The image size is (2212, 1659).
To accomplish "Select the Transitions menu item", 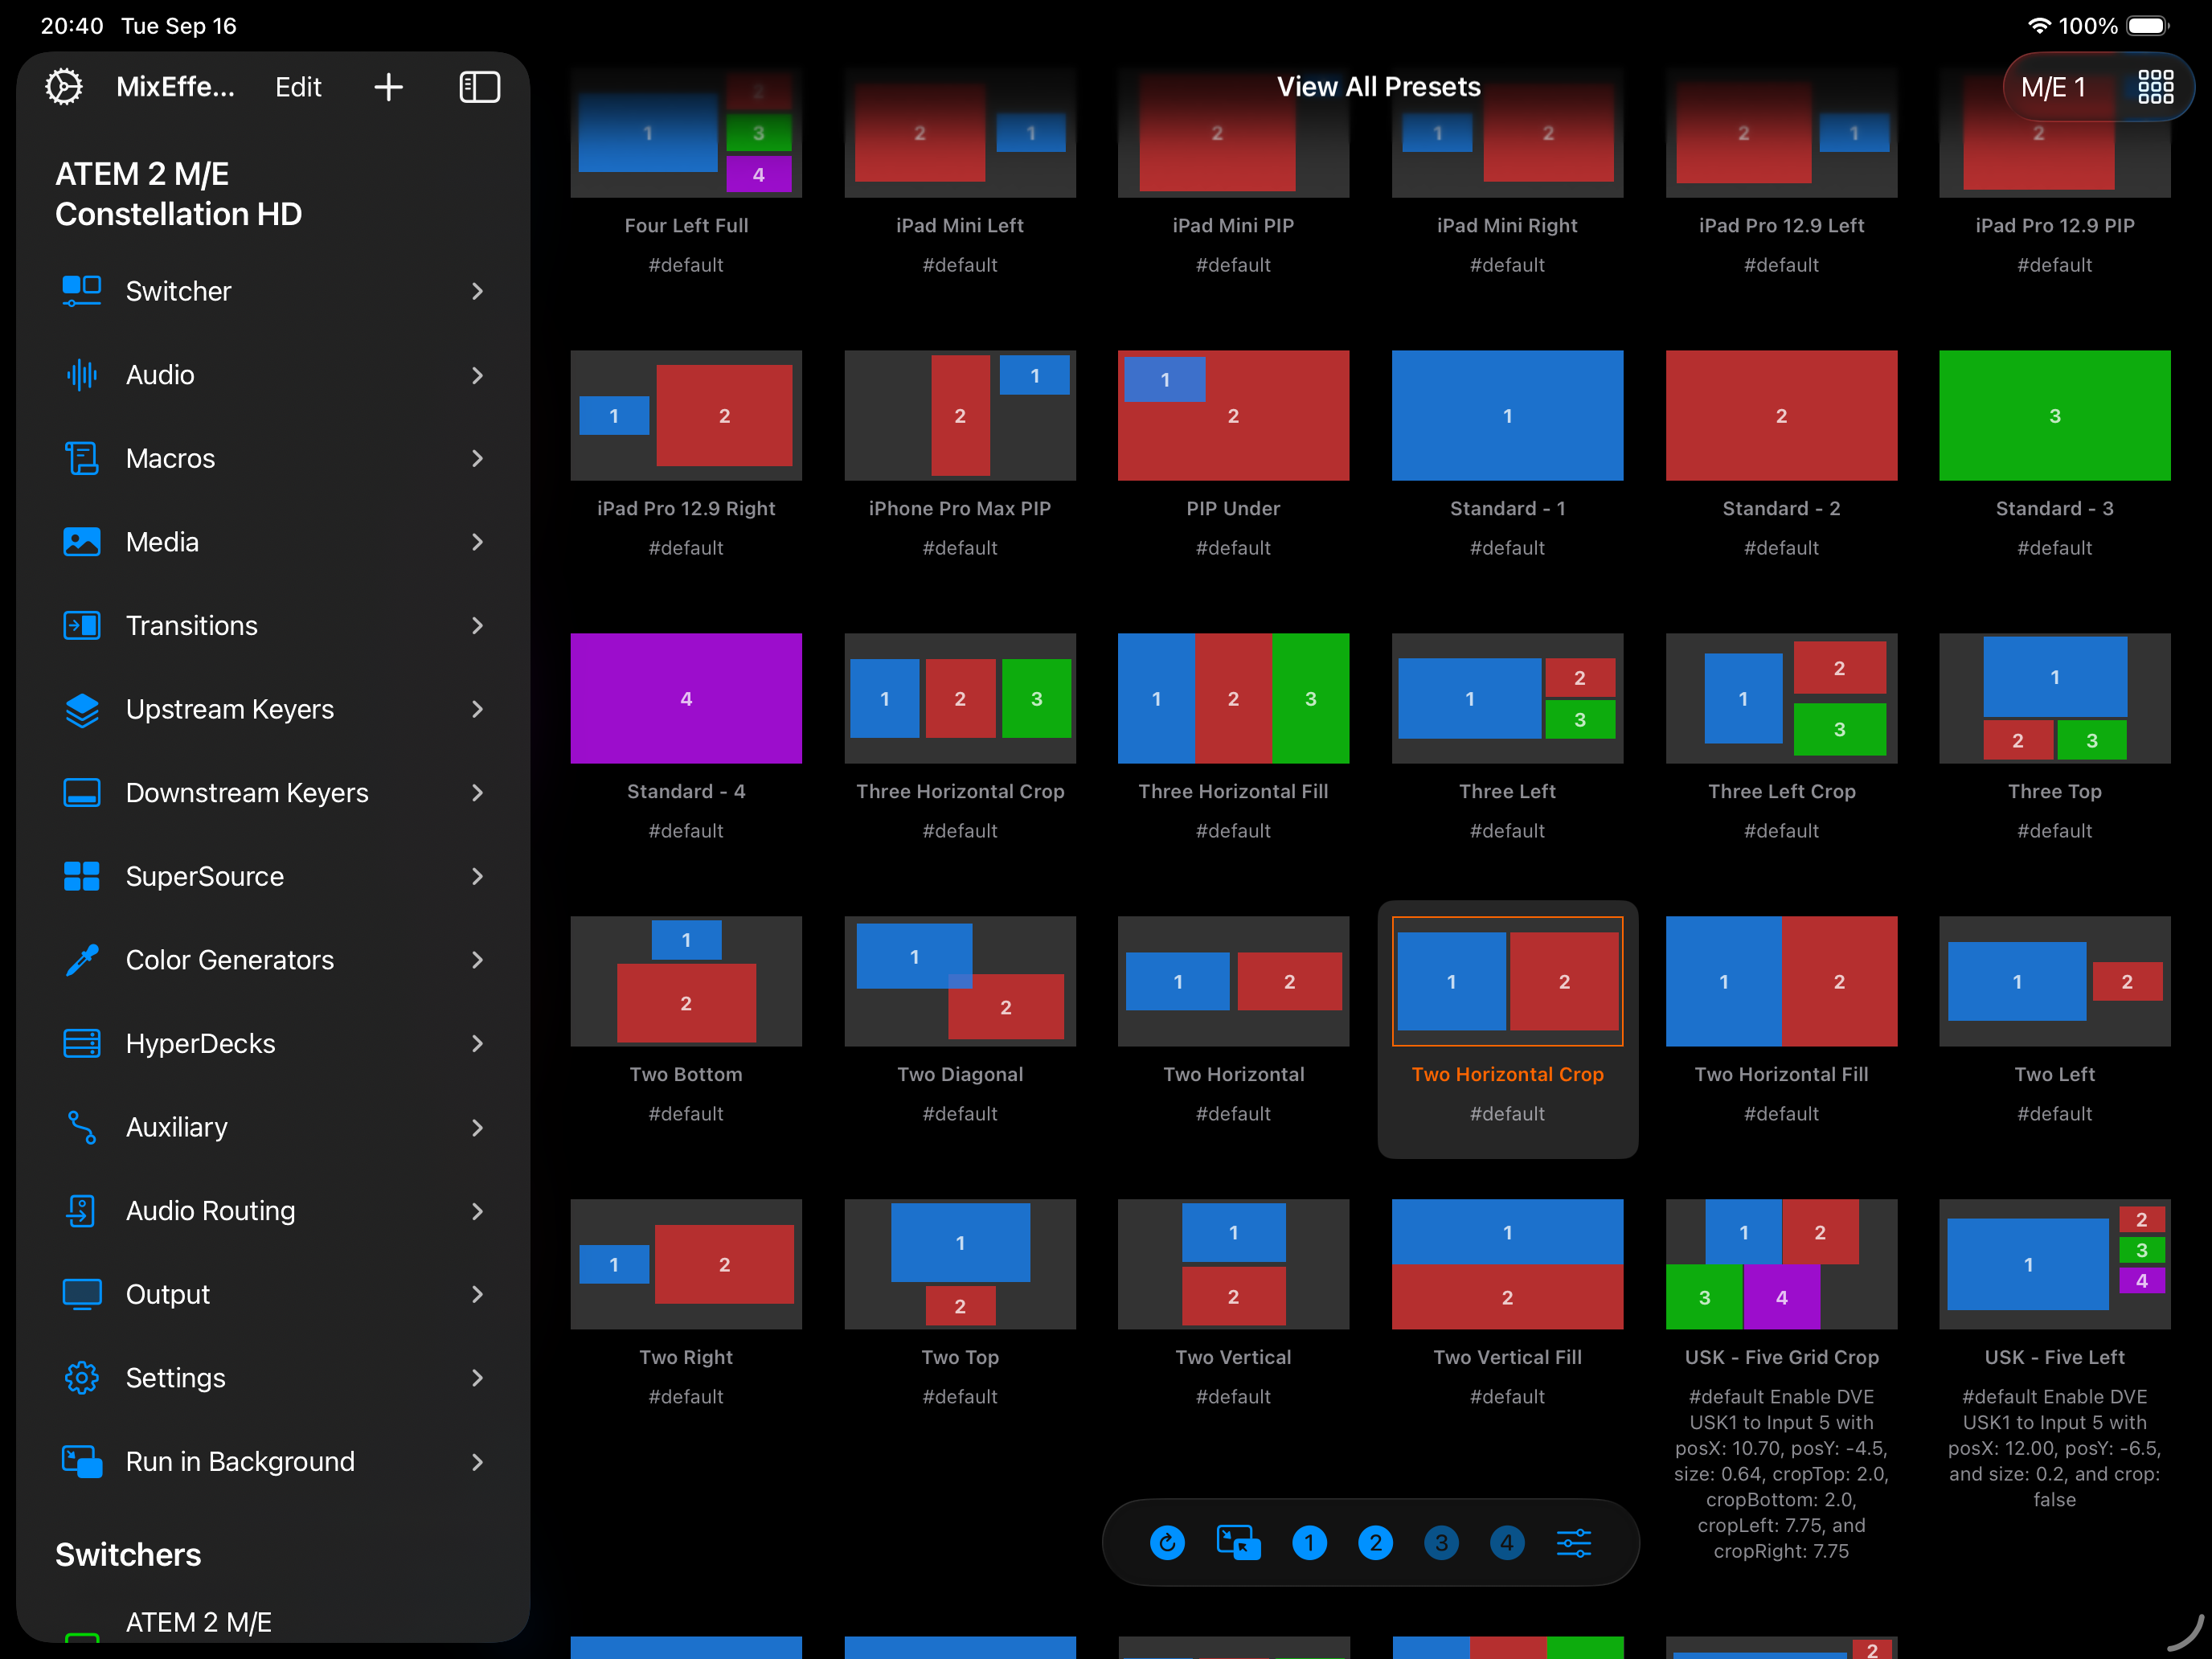I will (x=192, y=625).
